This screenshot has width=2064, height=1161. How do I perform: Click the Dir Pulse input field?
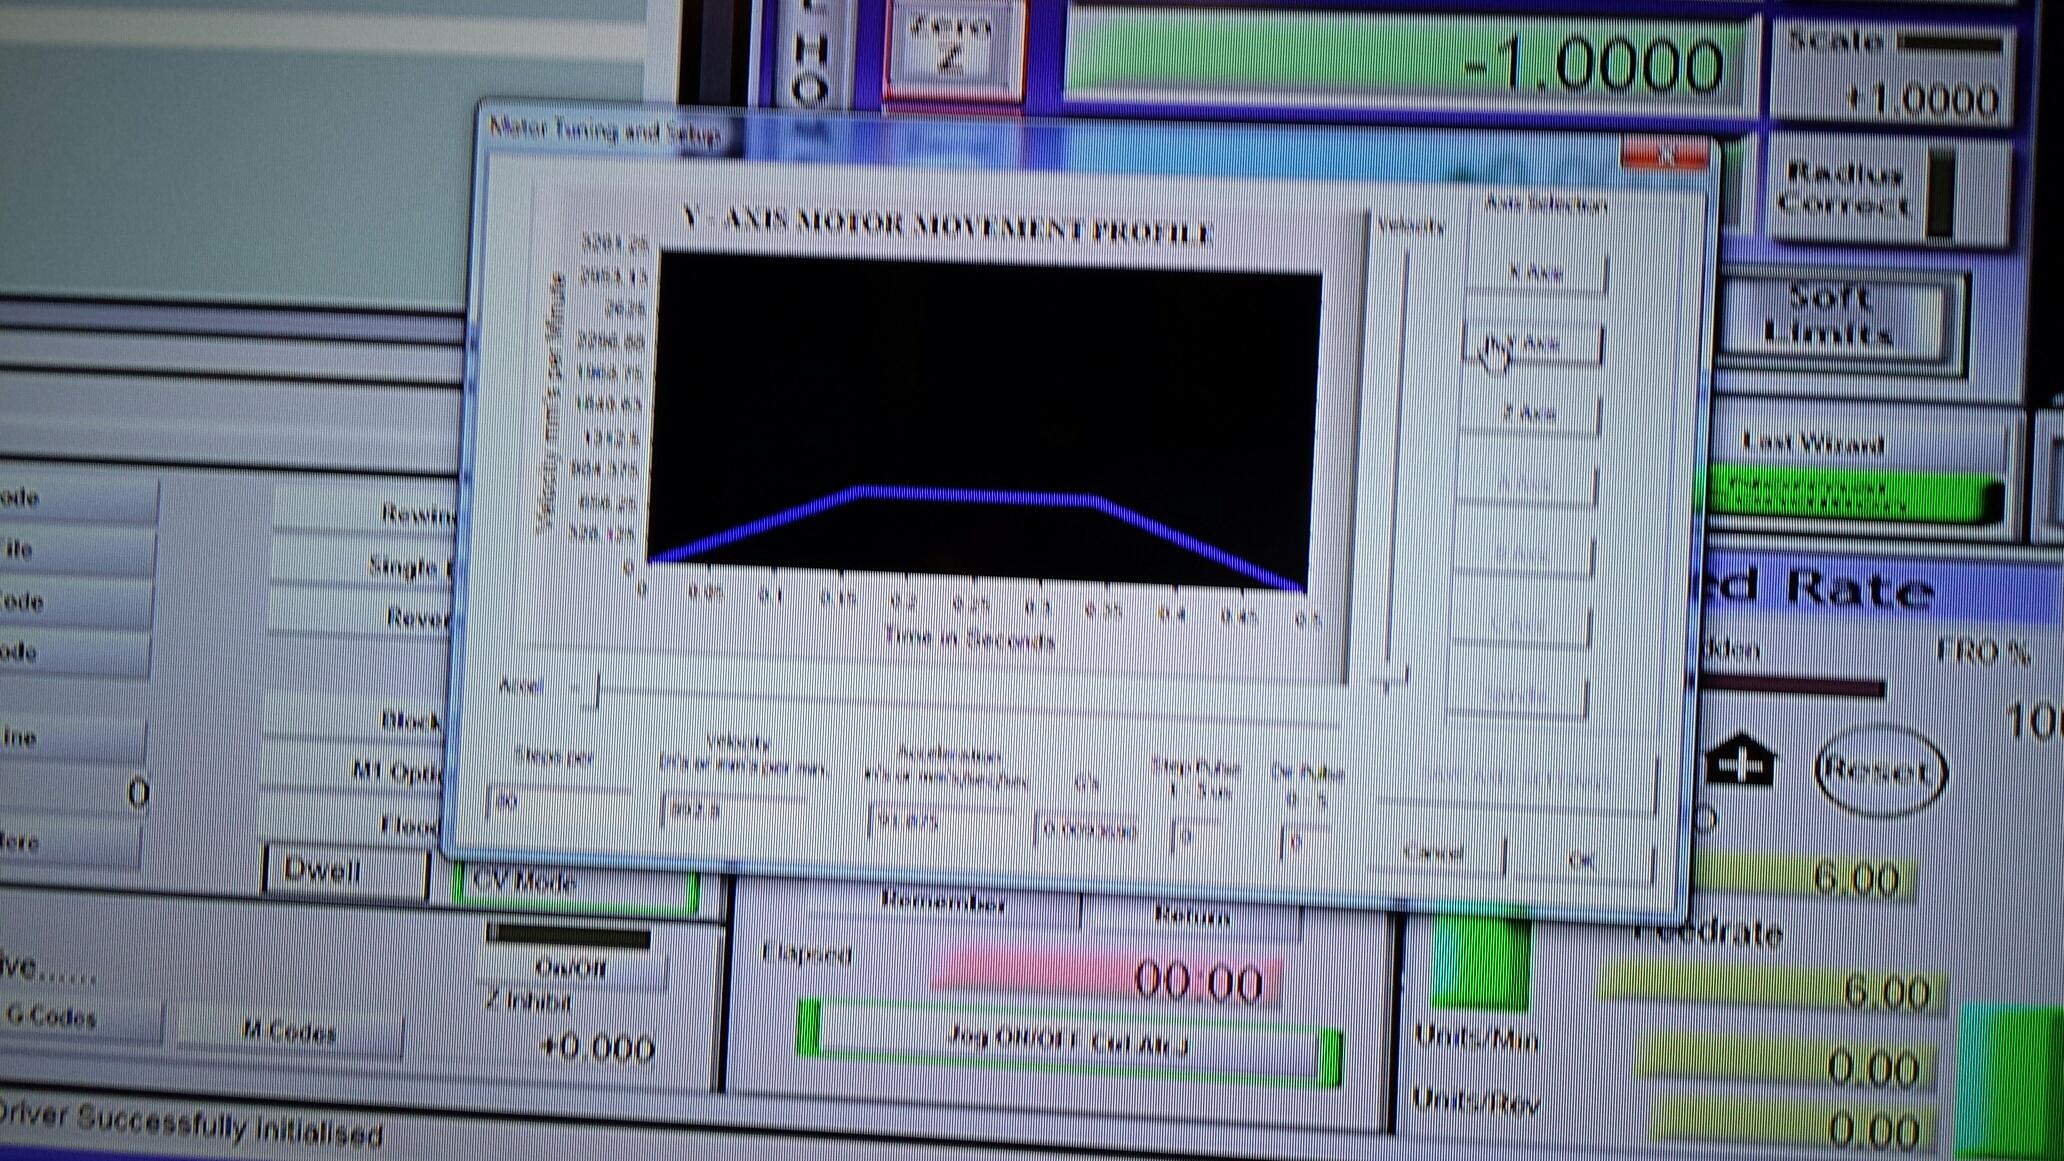pos(1306,842)
